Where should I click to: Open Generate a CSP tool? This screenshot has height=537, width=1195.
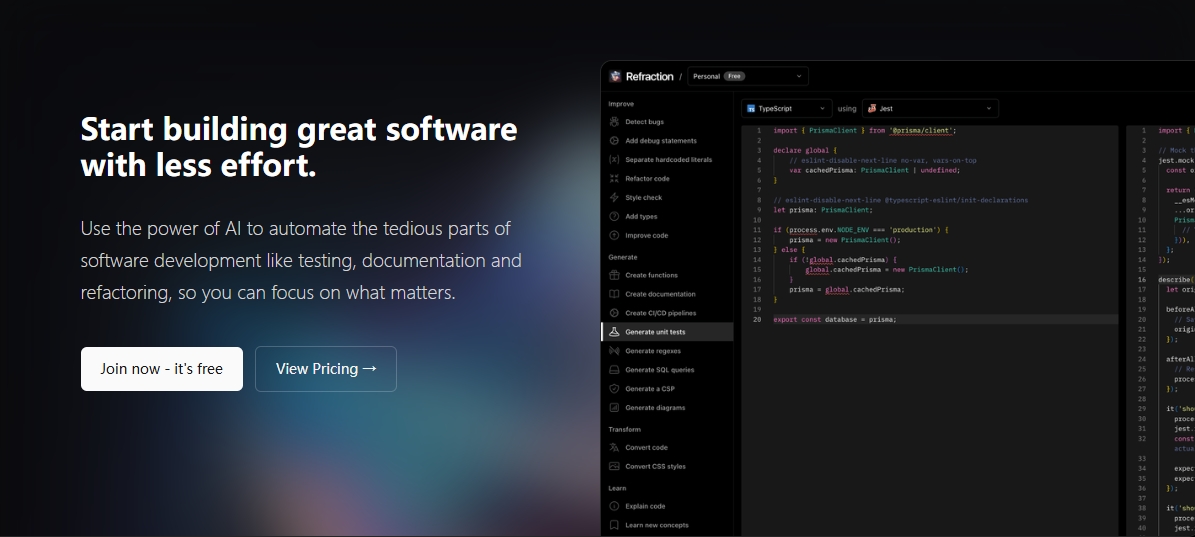tap(668, 388)
